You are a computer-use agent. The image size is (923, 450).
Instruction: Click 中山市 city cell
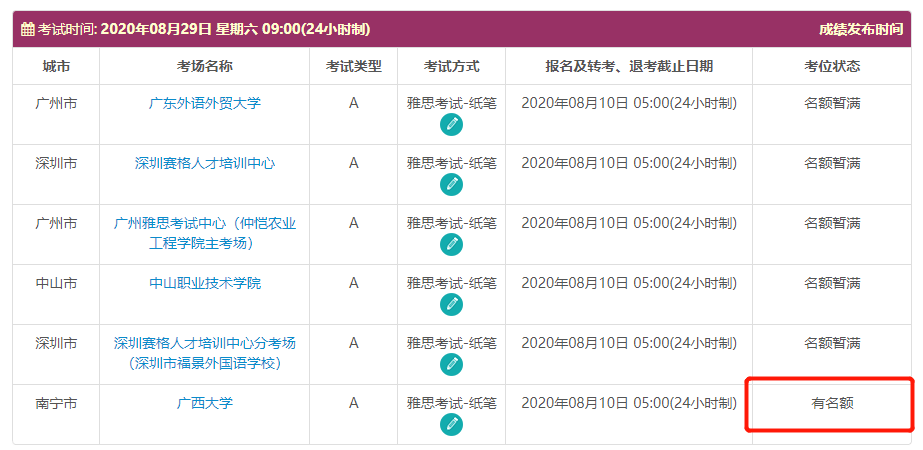pyautogui.click(x=56, y=283)
